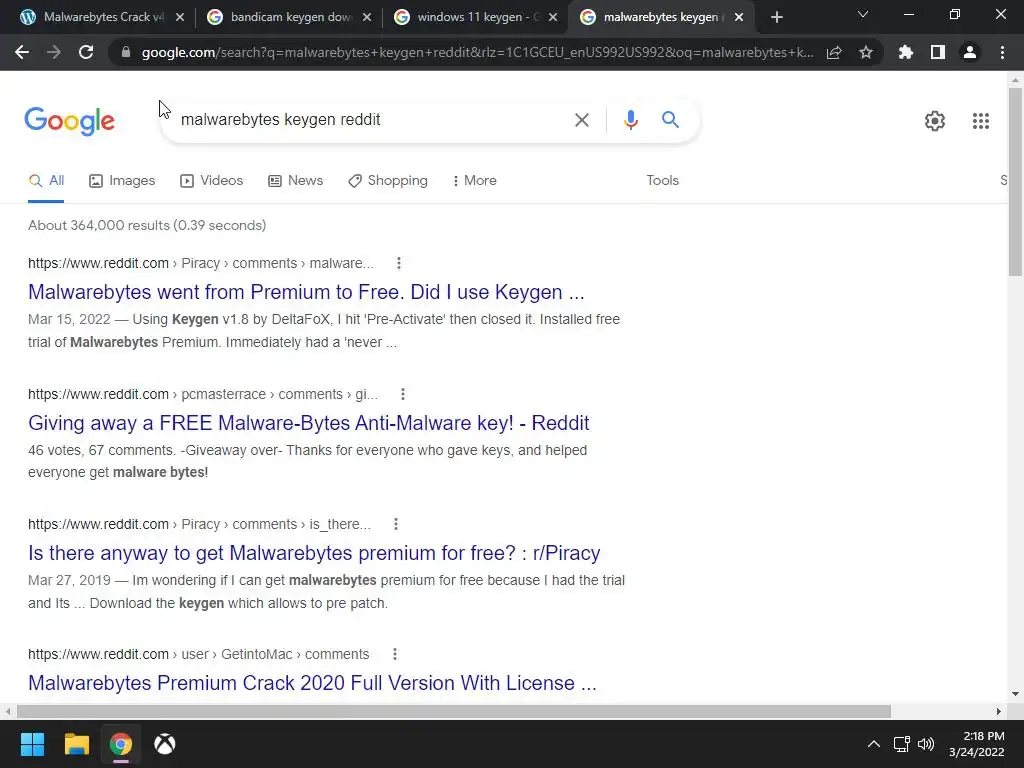This screenshot has height=768, width=1024.
Task: Select News results tab
Action: coord(295,181)
